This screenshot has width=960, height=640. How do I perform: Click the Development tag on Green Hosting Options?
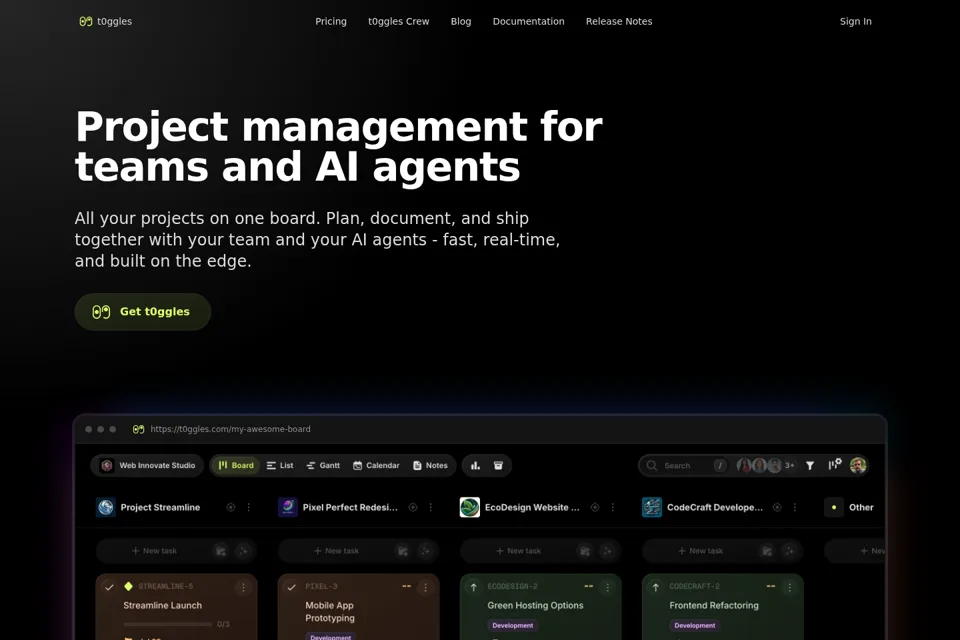click(512, 625)
